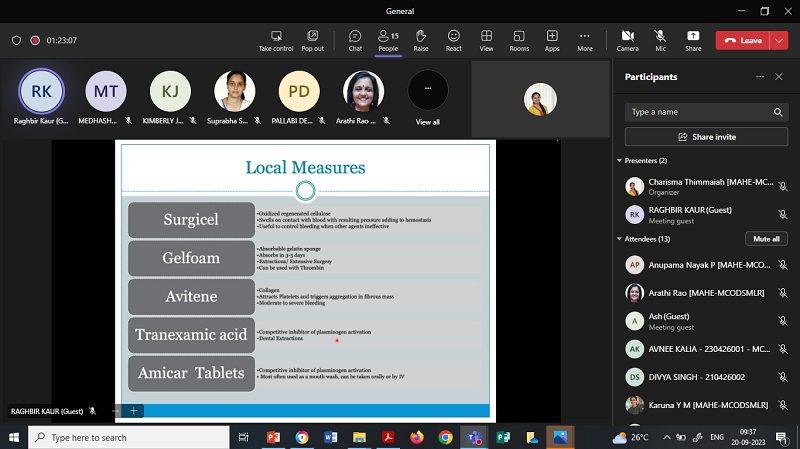Click Take control of presentation
Viewport: 800px width, 449px height.
tap(276, 40)
